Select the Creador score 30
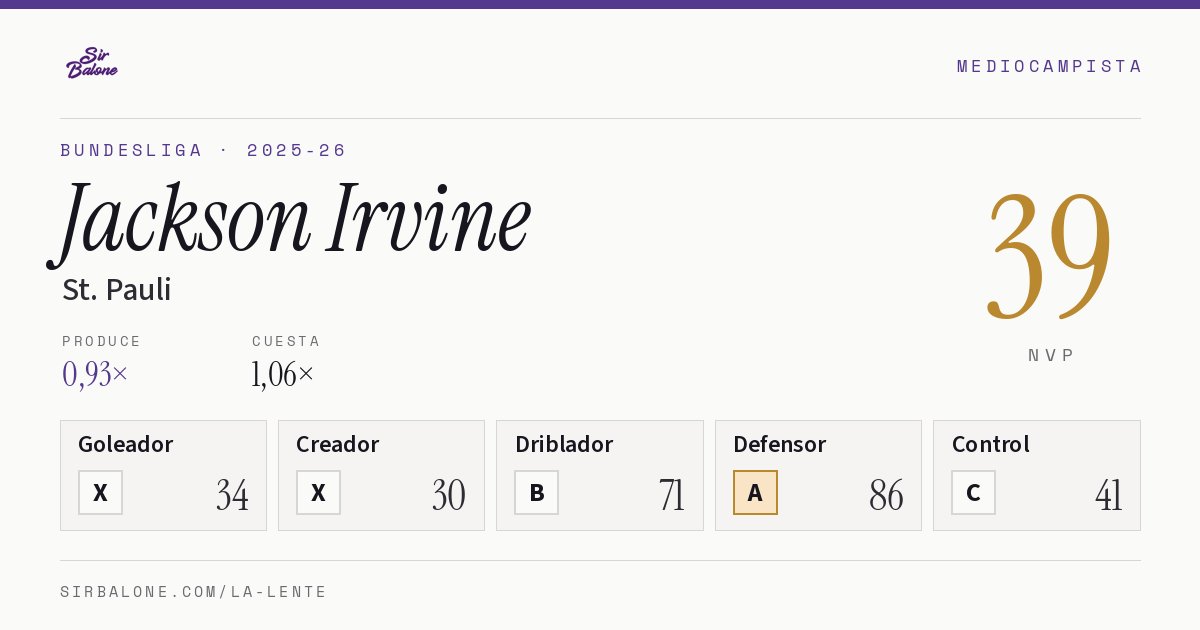 [x=449, y=495]
